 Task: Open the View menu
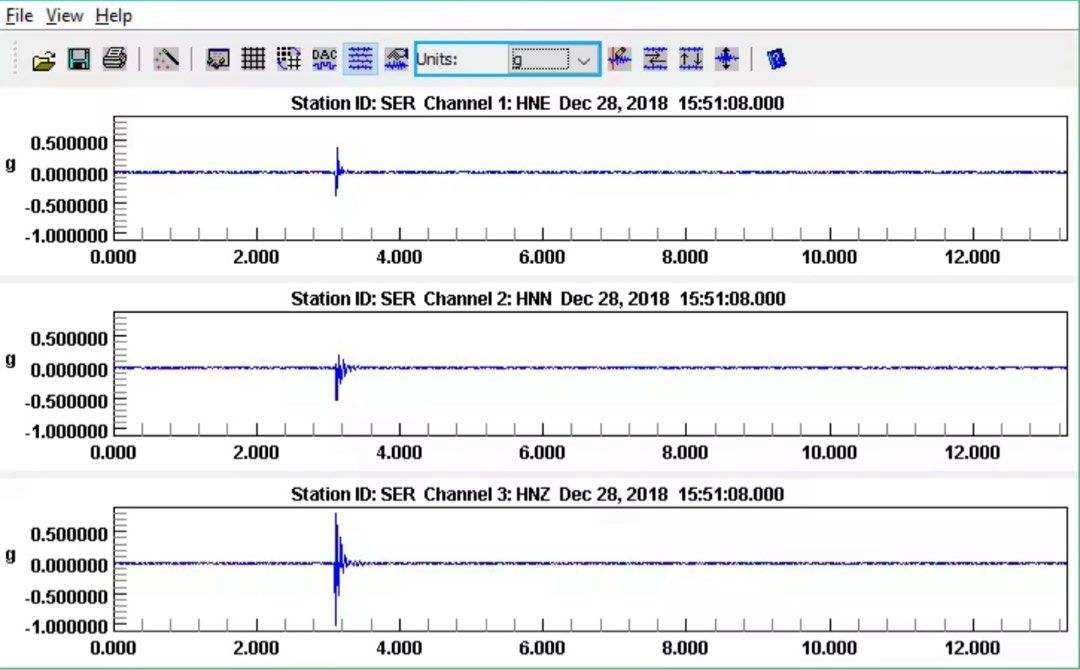64,15
